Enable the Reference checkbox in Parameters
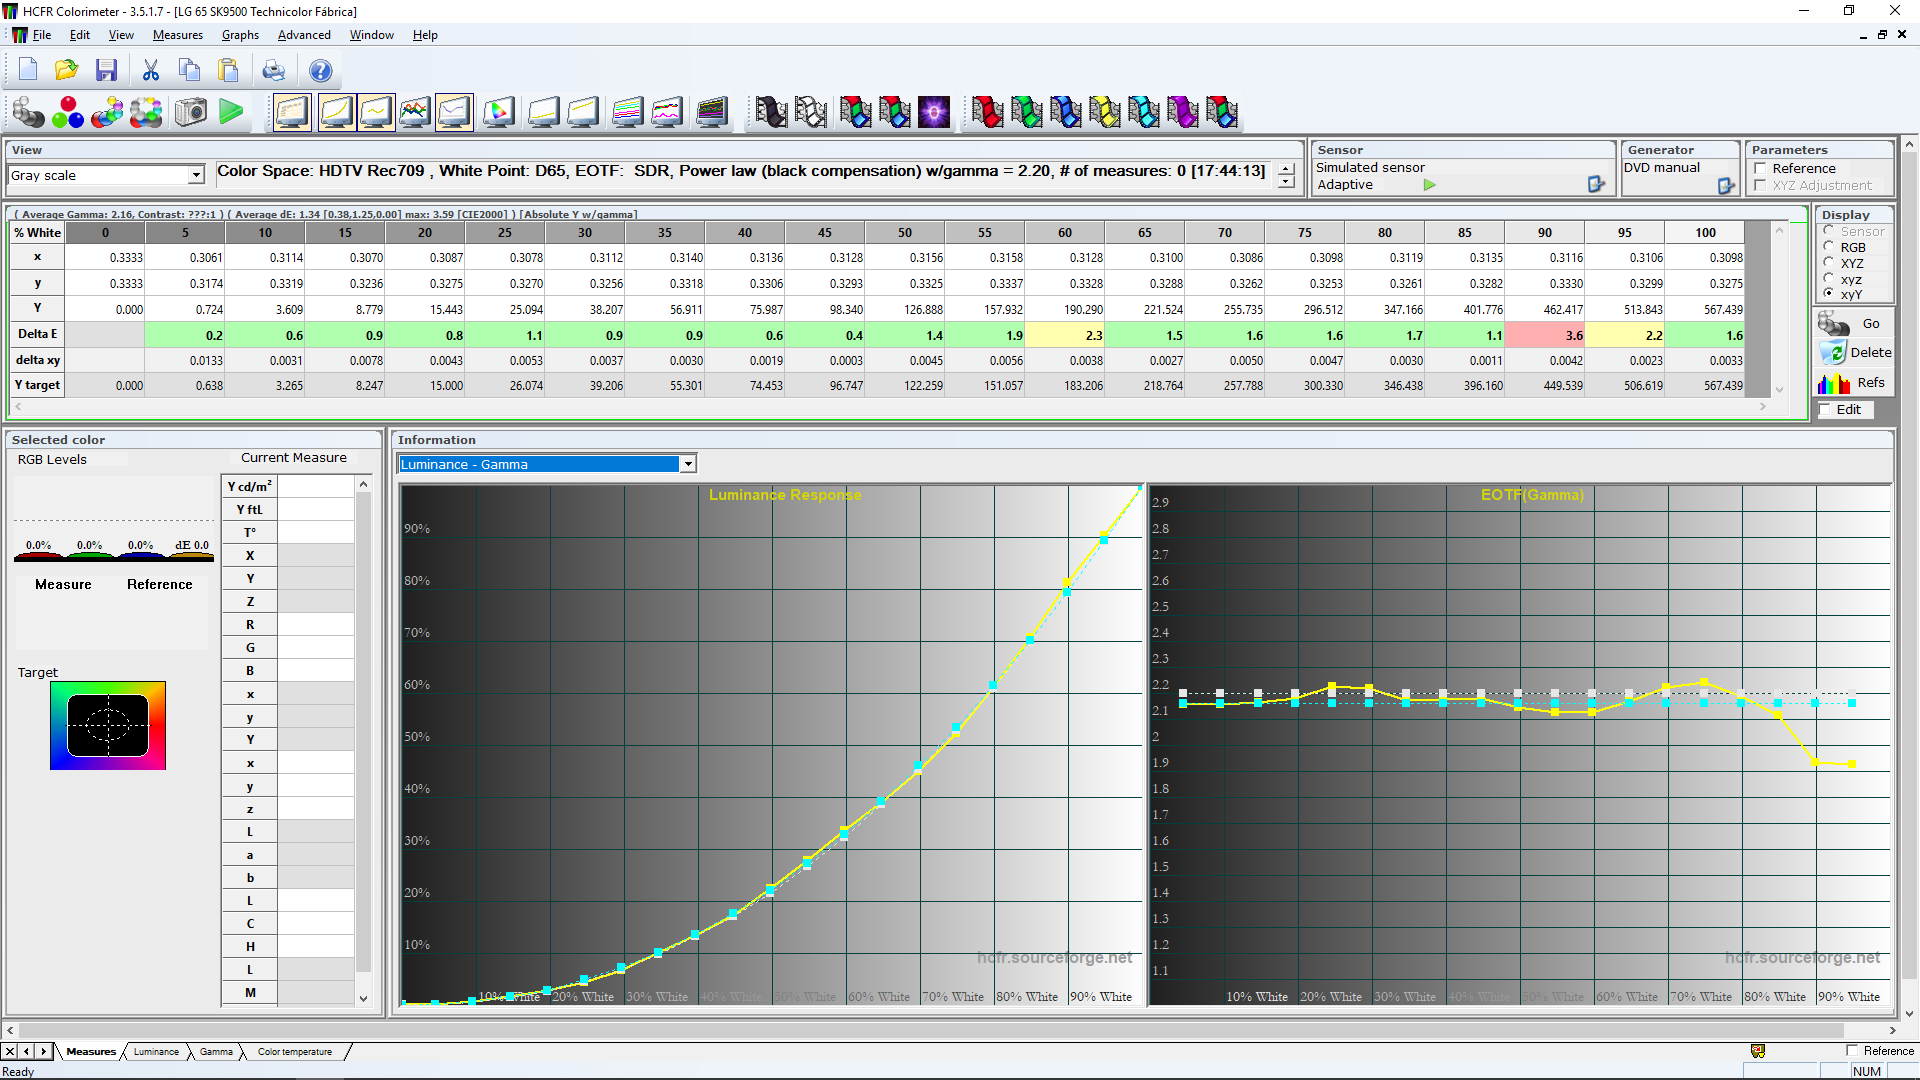 pos(1761,169)
